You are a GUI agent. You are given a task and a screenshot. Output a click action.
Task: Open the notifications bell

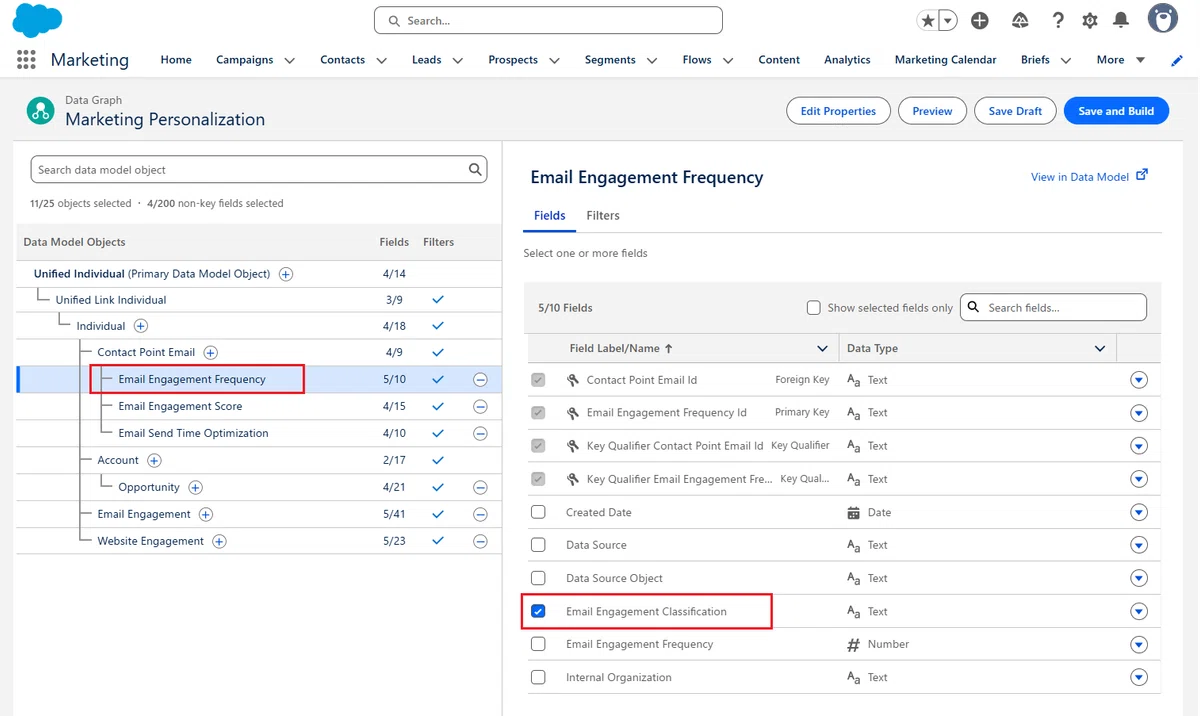1121,20
